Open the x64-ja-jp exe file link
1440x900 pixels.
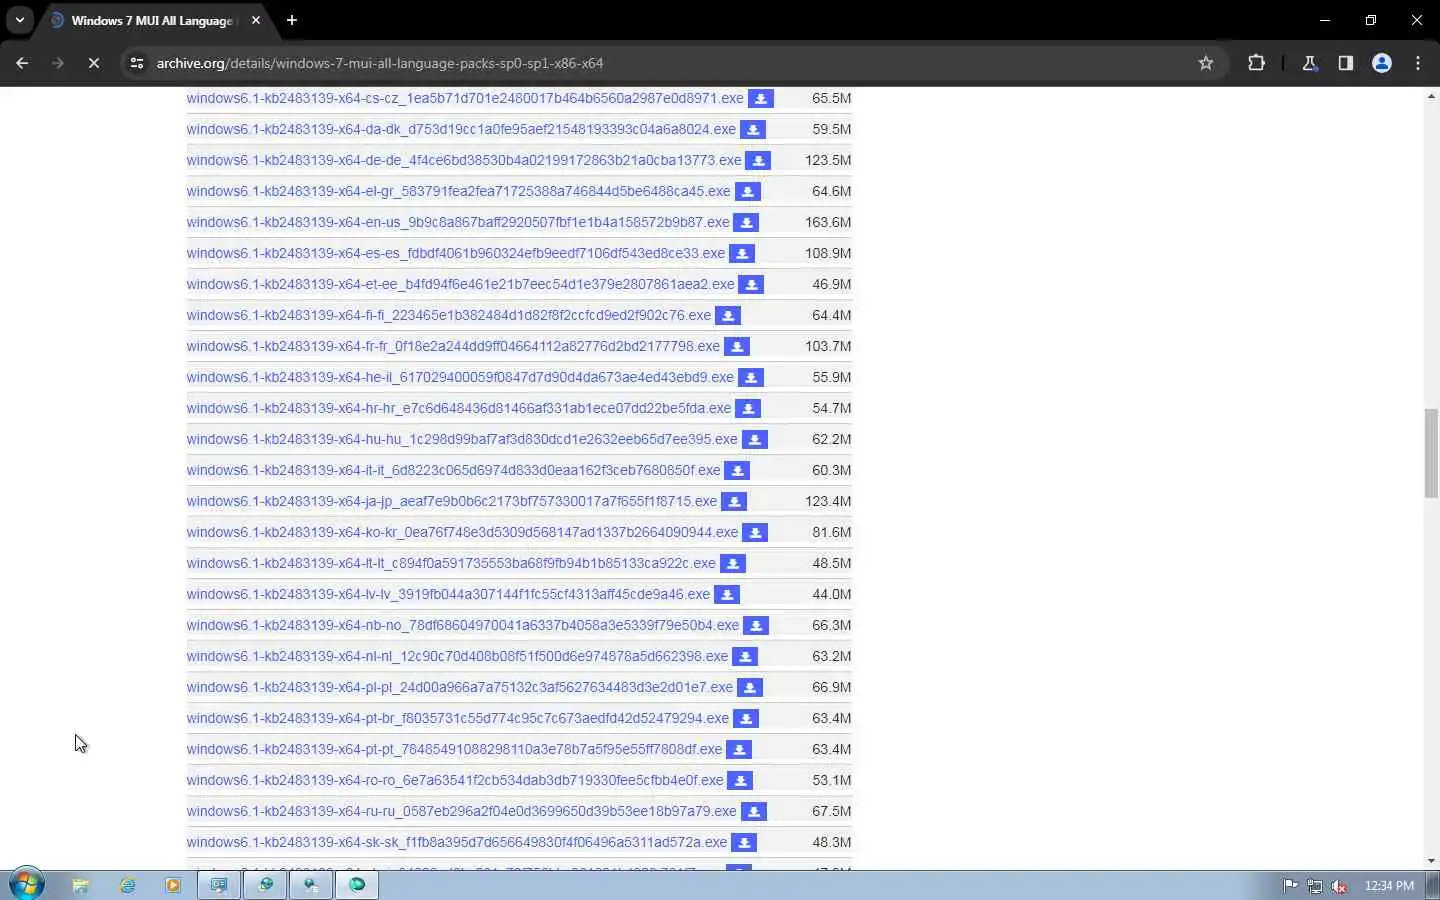(x=452, y=501)
